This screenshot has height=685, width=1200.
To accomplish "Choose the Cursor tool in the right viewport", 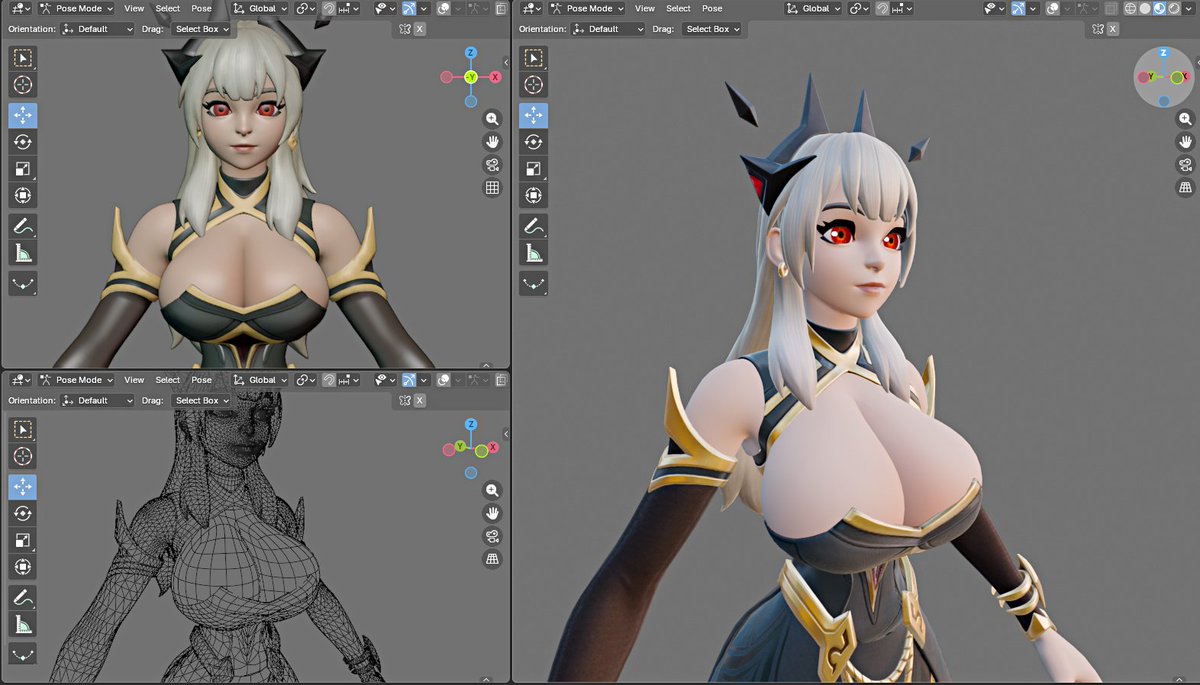I will pyautogui.click(x=534, y=85).
